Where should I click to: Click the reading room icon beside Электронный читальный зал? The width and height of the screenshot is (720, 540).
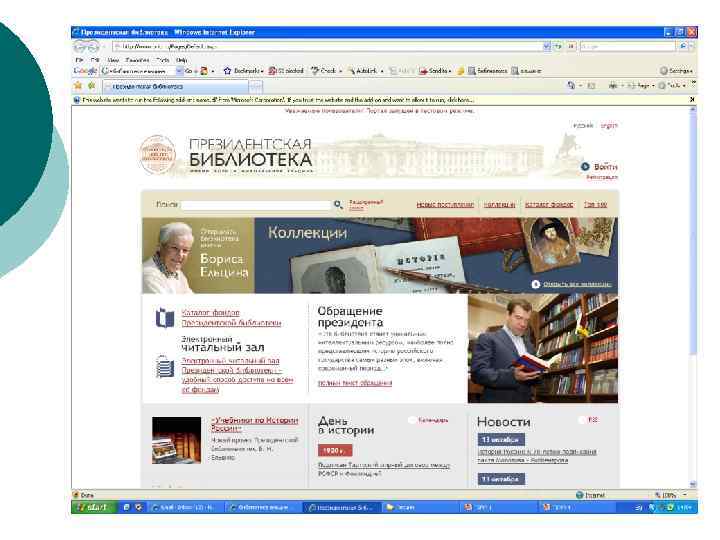coord(164,366)
